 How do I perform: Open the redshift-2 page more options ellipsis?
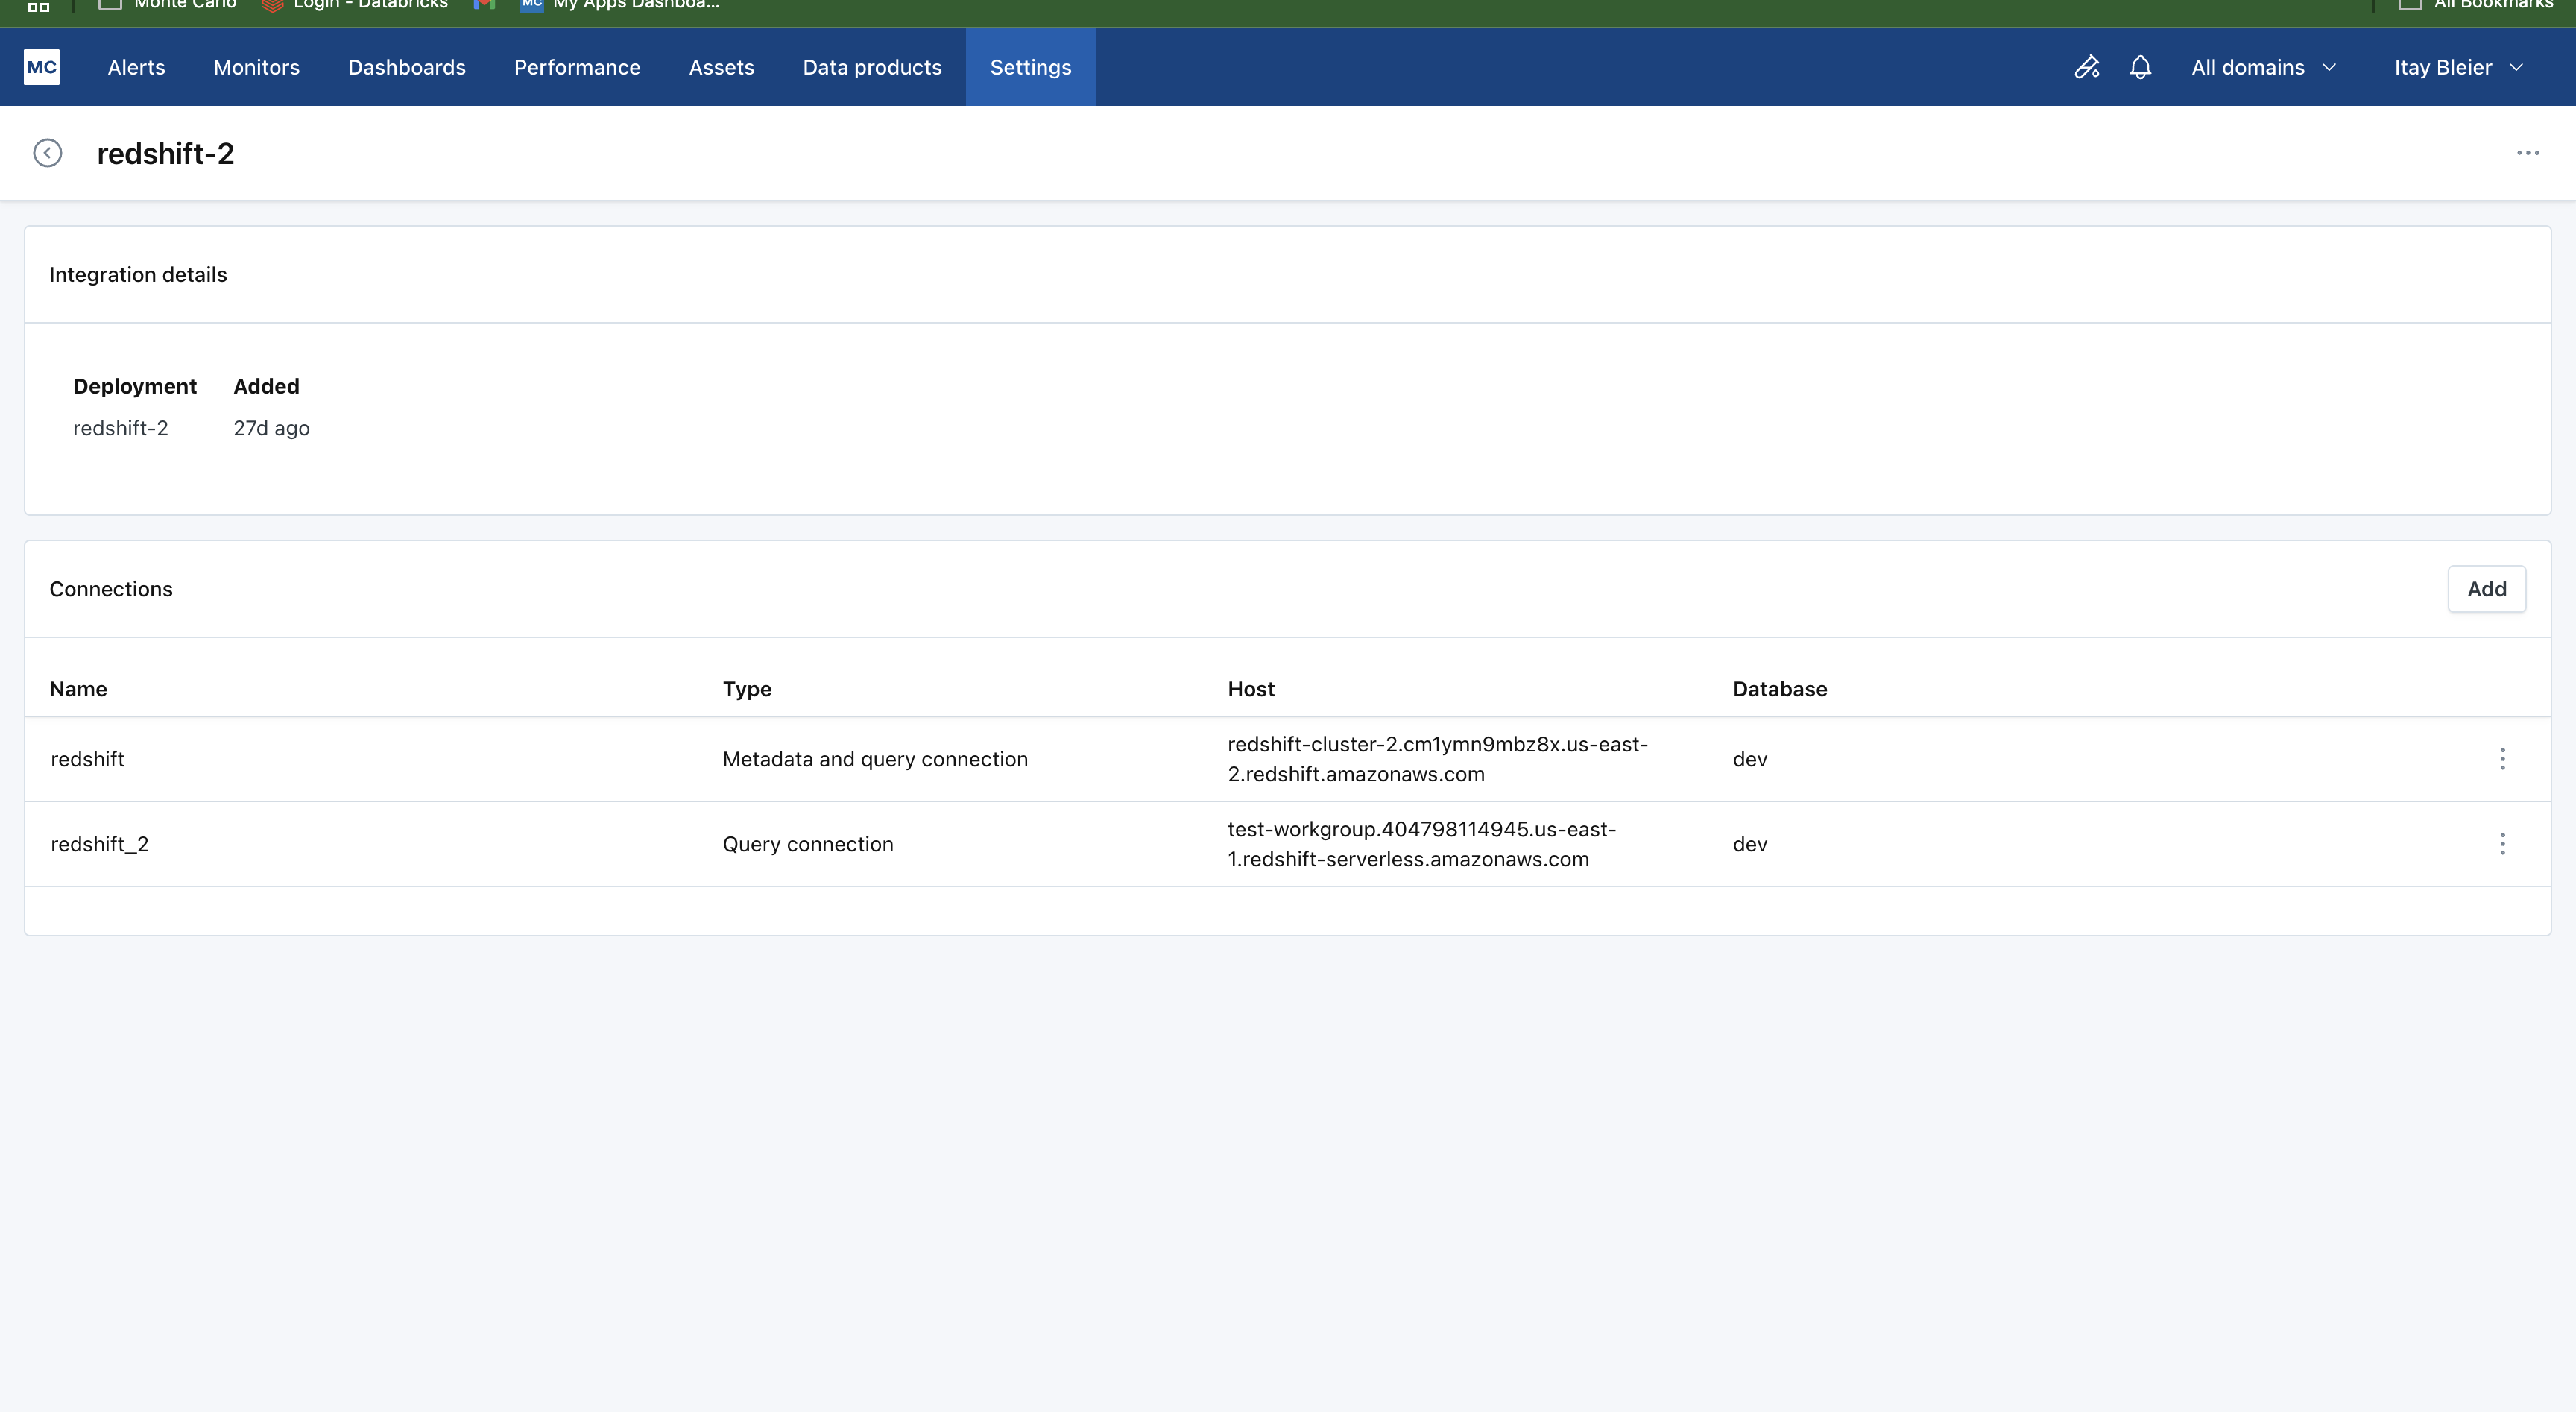[2528, 153]
